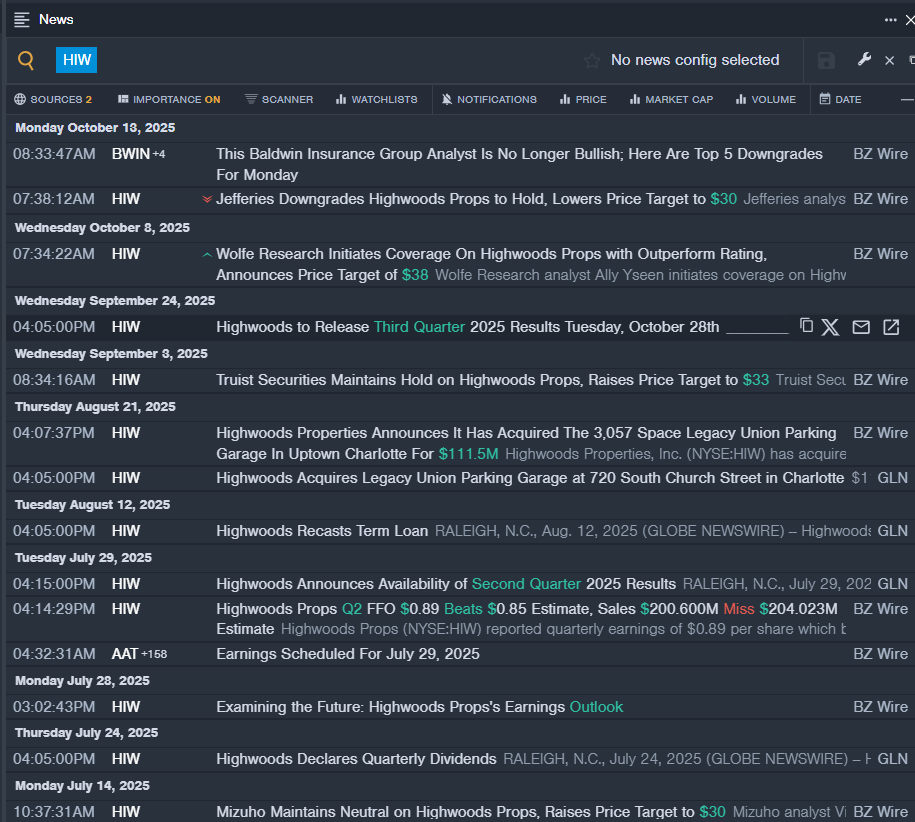Open news settings wrench icon
This screenshot has width=915, height=822.
(864, 60)
